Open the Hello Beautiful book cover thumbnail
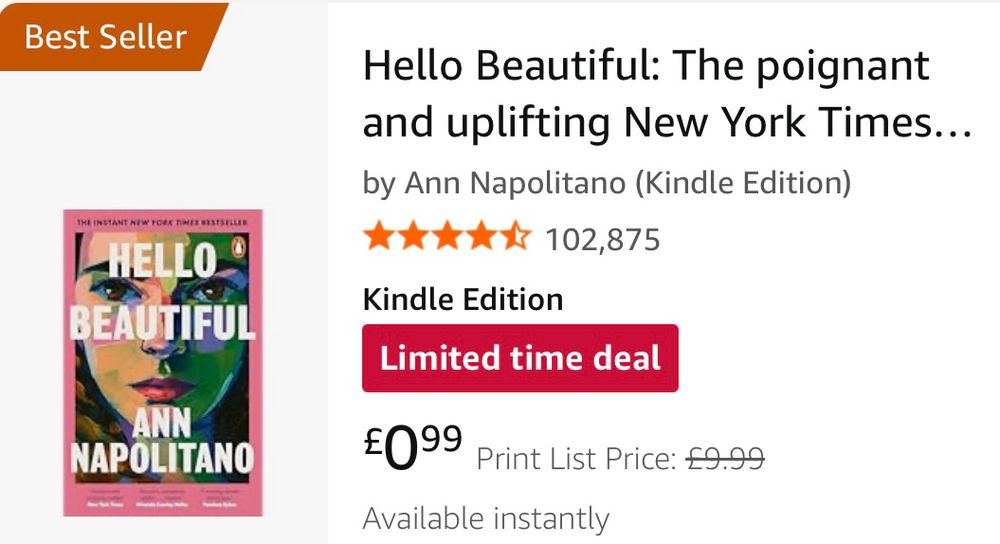Screen dimensions: 1000x544 (163, 362)
